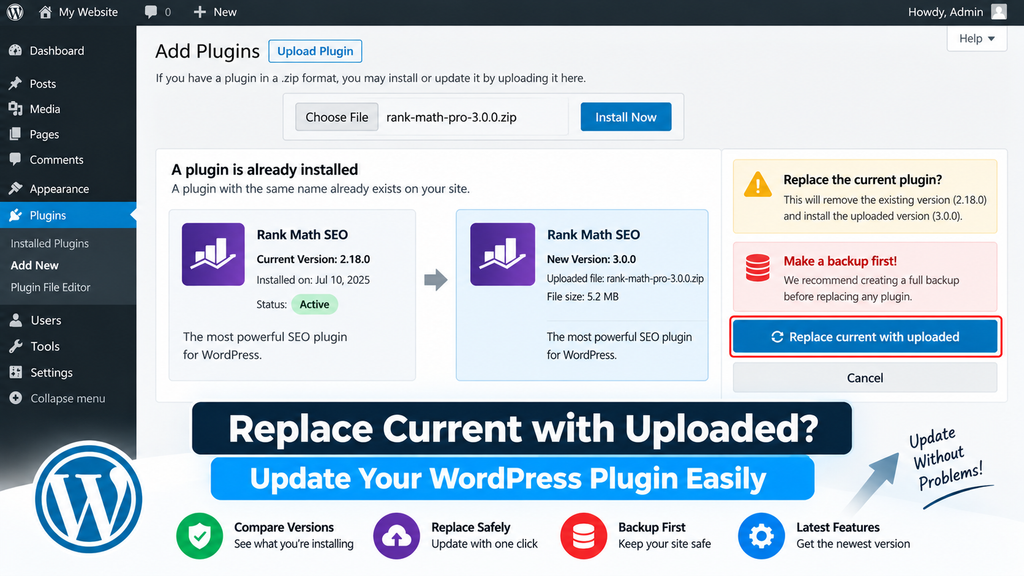This screenshot has height=576, width=1024.
Task: Click 'File size: 5.2 MB' text
Action: click(583, 296)
